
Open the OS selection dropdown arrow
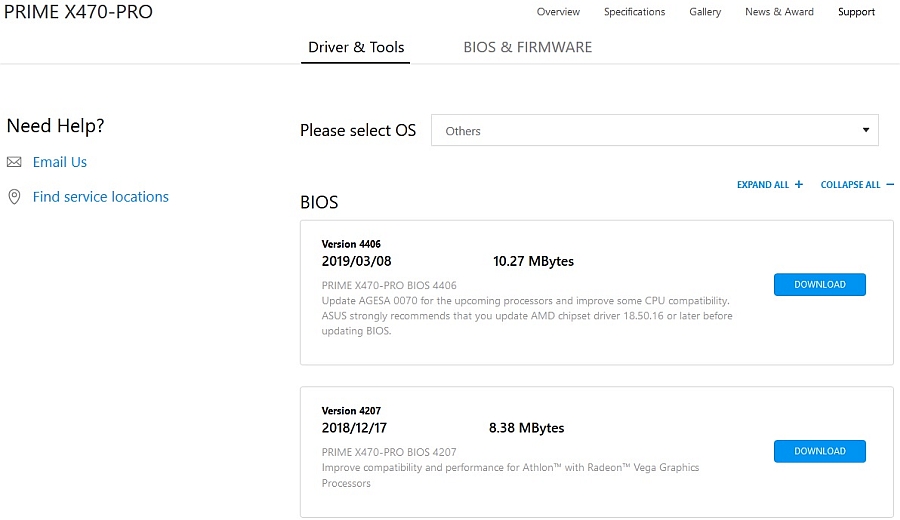pos(866,130)
